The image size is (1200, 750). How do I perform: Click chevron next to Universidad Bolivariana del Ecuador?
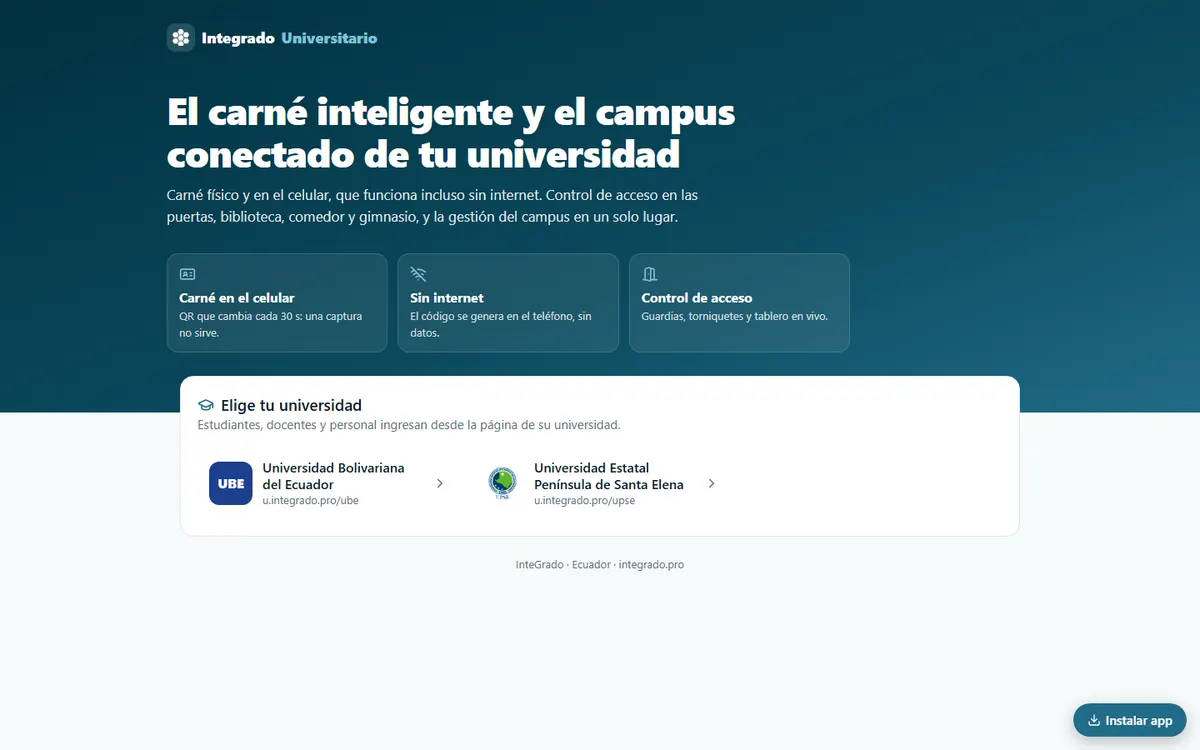pos(440,484)
